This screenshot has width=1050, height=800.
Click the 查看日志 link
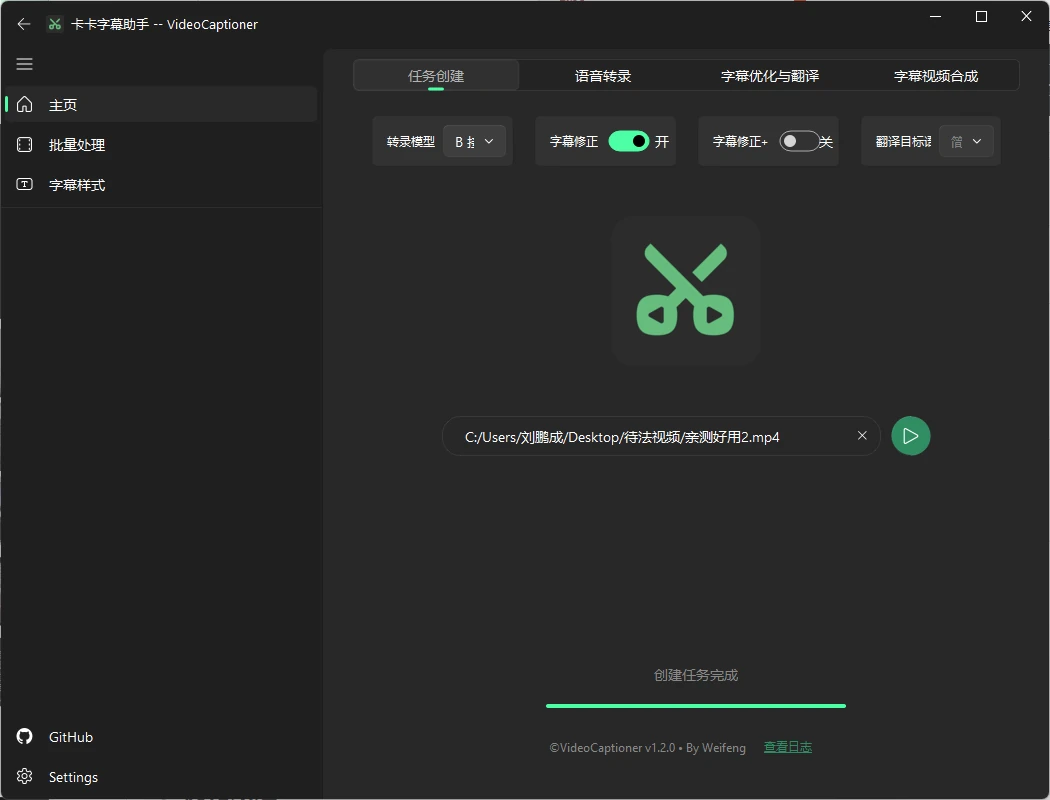coord(788,747)
